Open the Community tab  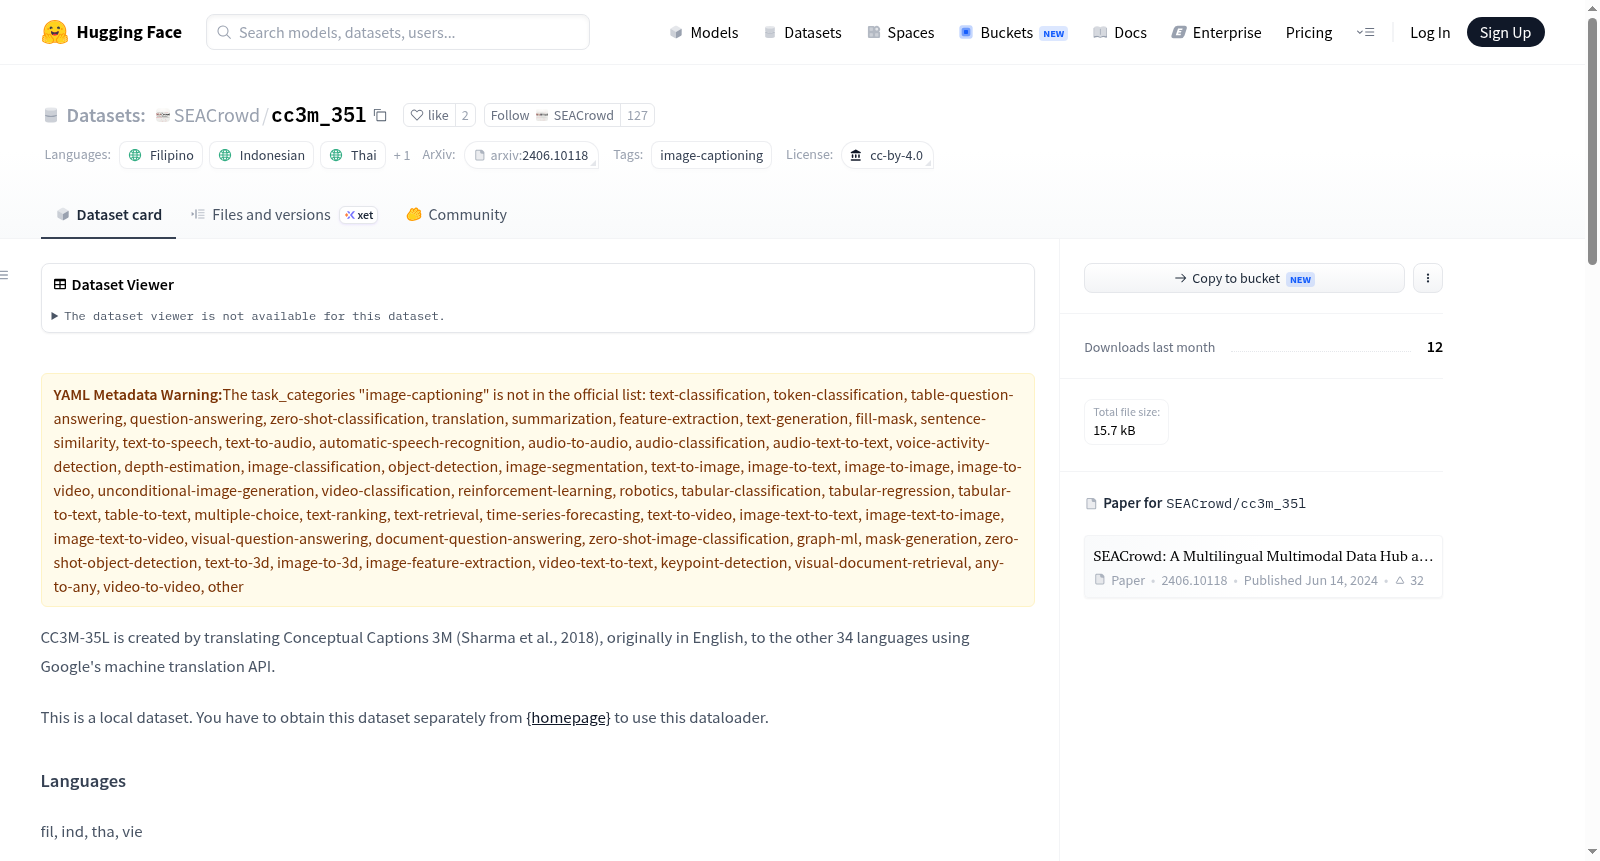(456, 214)
